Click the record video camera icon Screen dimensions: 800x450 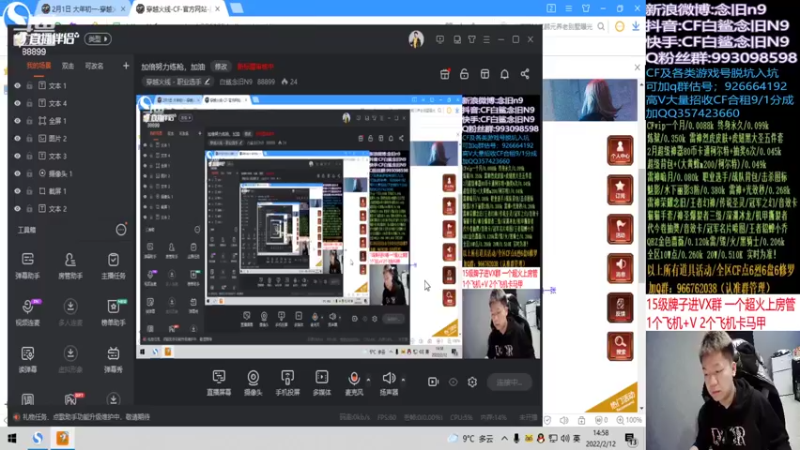[433, 382]
